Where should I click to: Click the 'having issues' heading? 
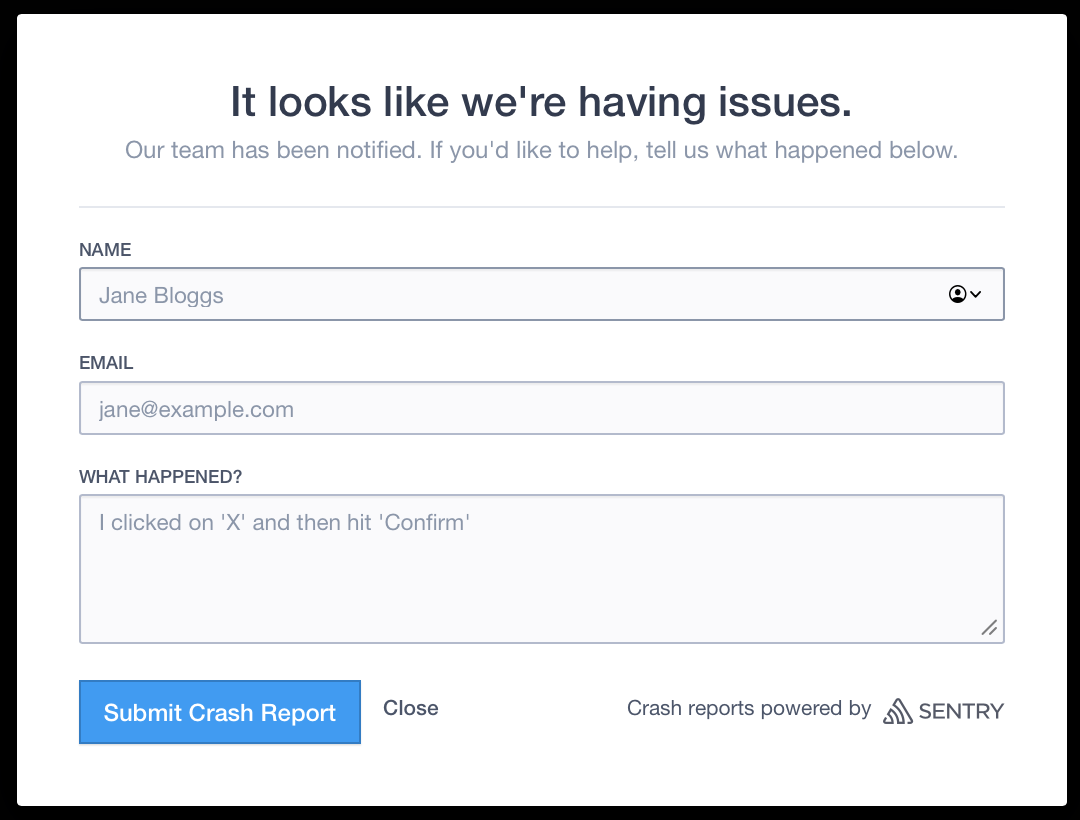[x=541, y=102]
